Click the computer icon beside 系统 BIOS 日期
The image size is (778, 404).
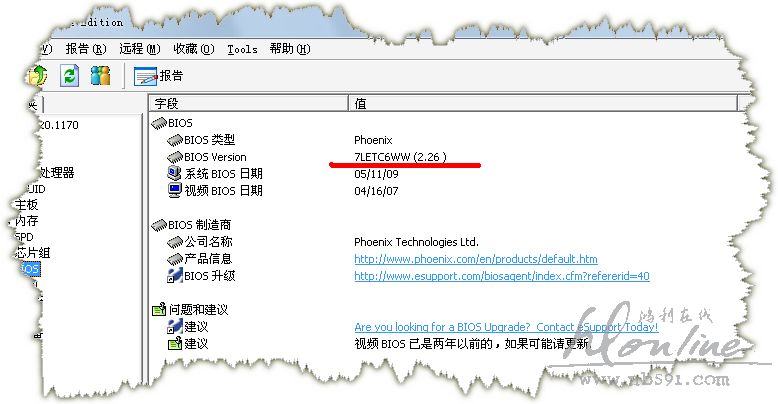(174, 173)
